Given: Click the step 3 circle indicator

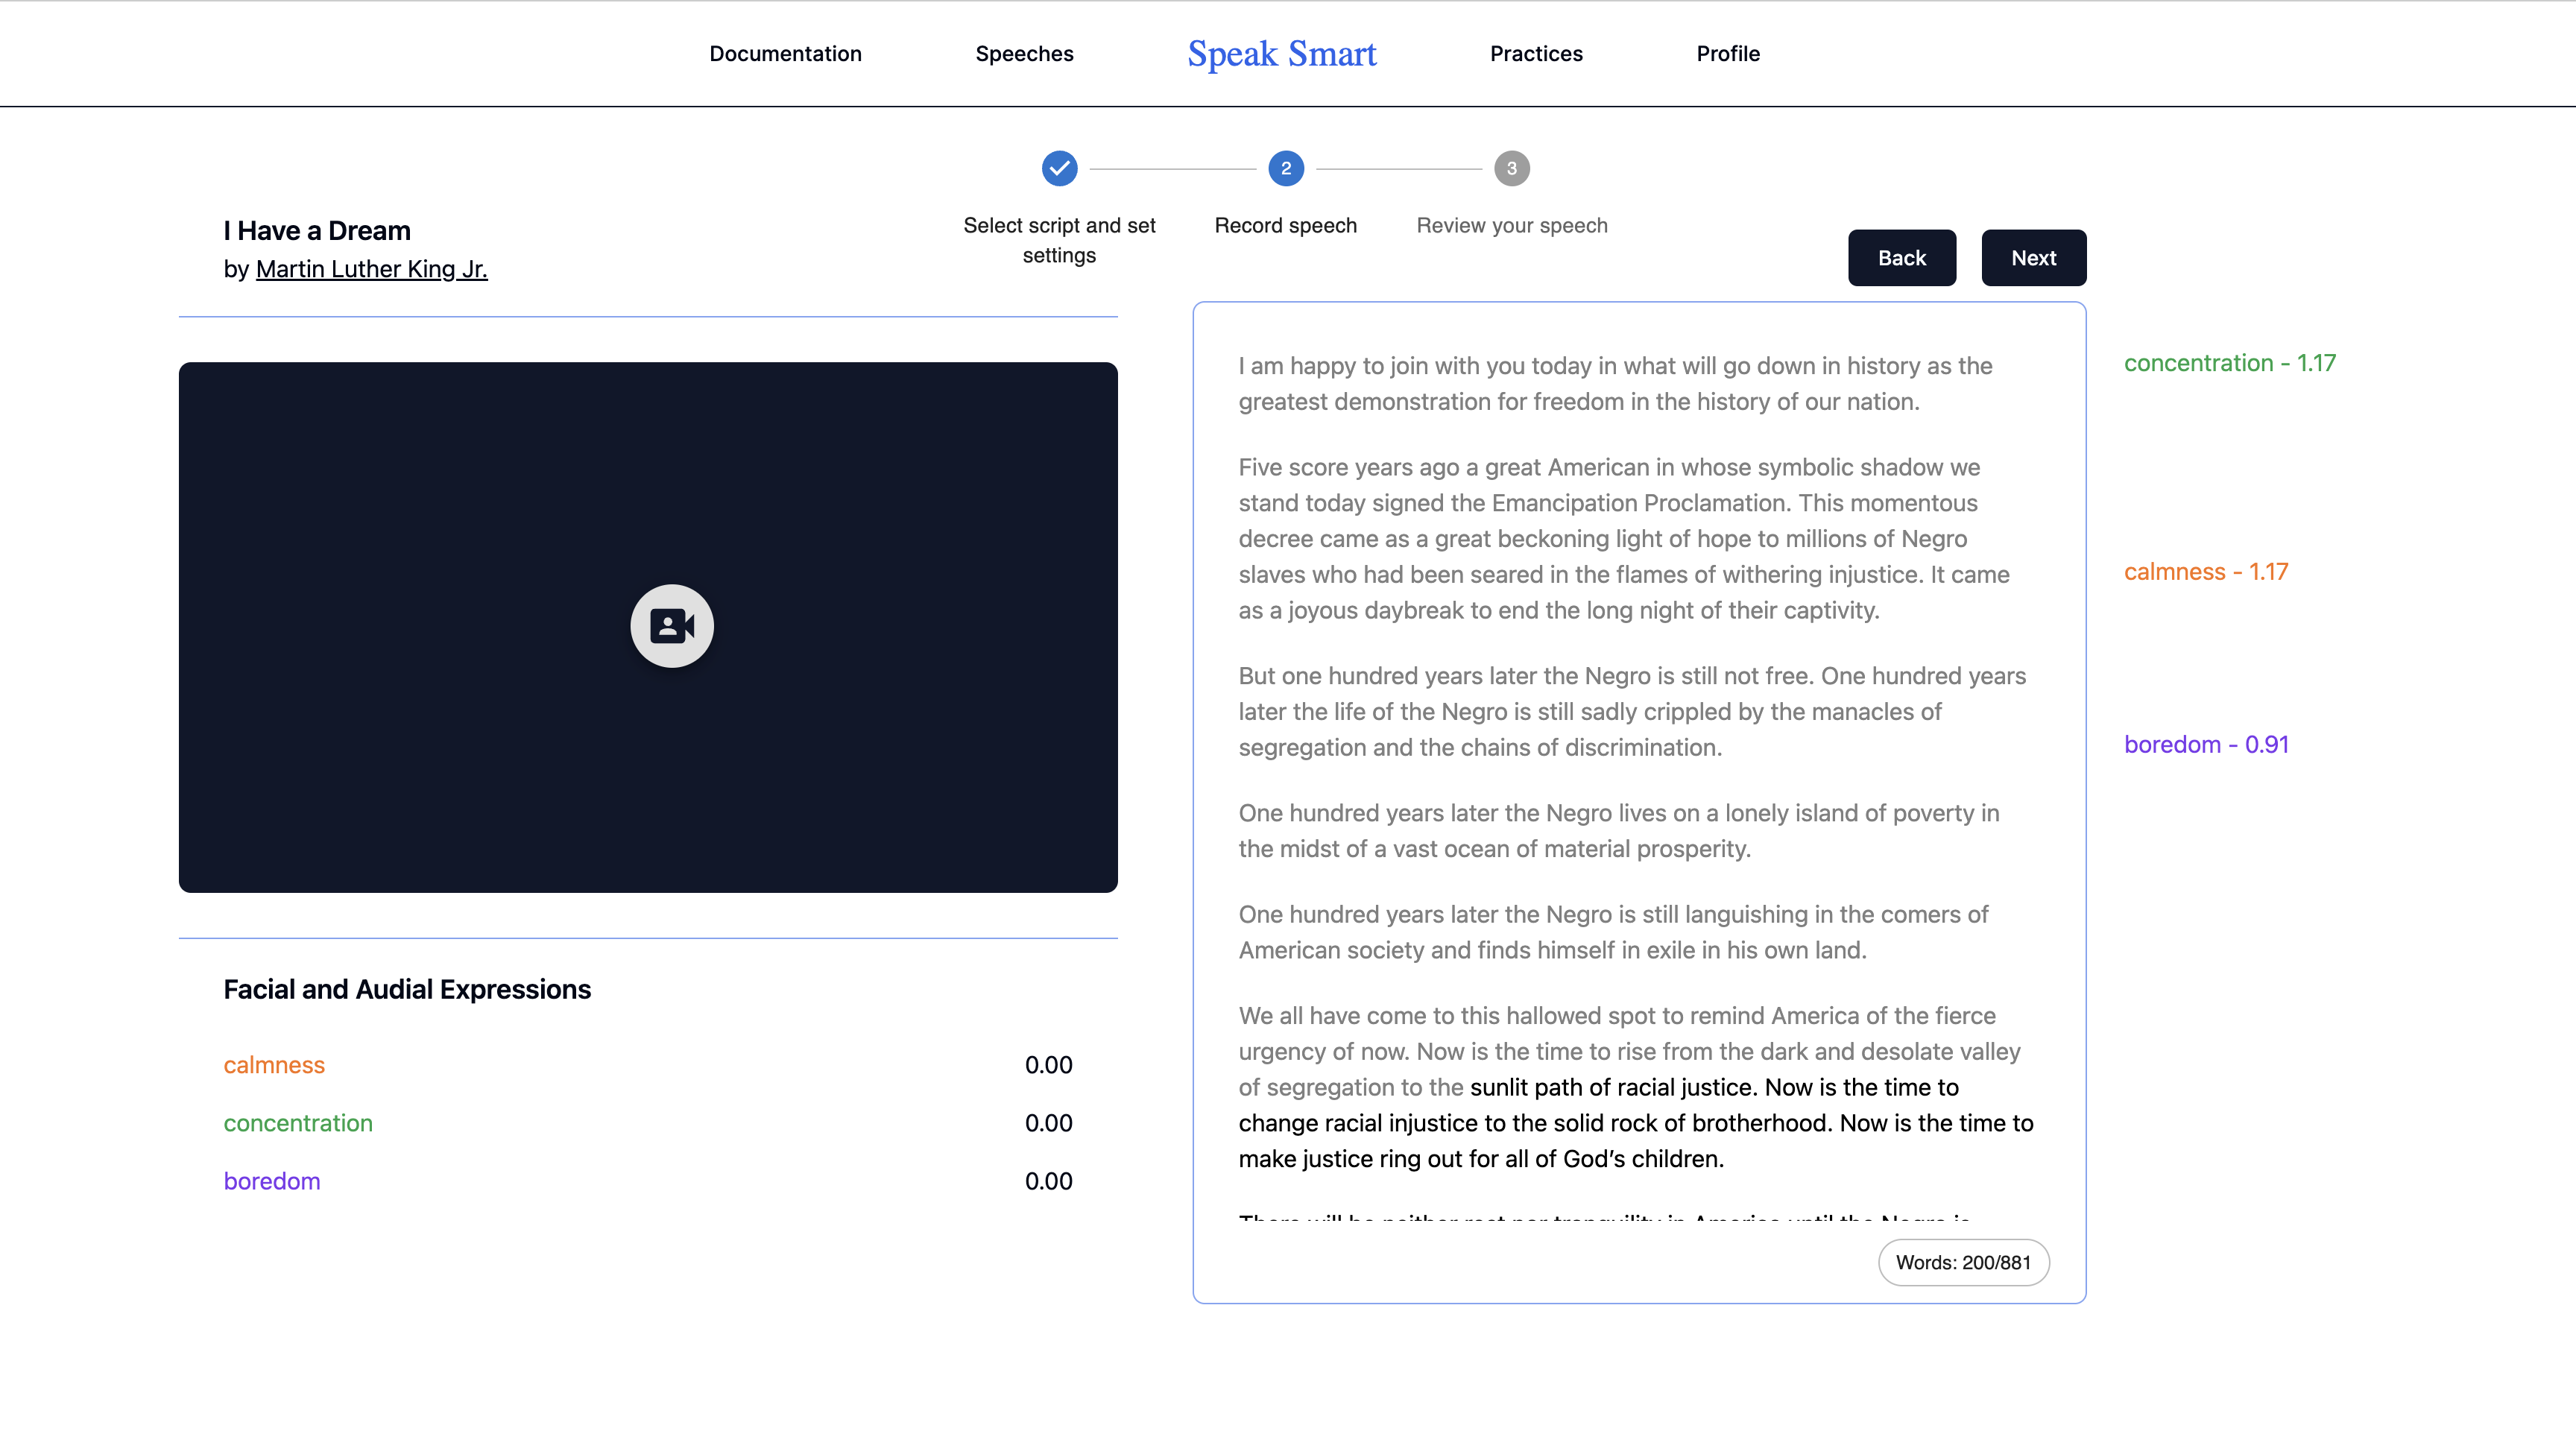Looking at the screenshot, I should pyautogui.click(x=1511, y=168).
